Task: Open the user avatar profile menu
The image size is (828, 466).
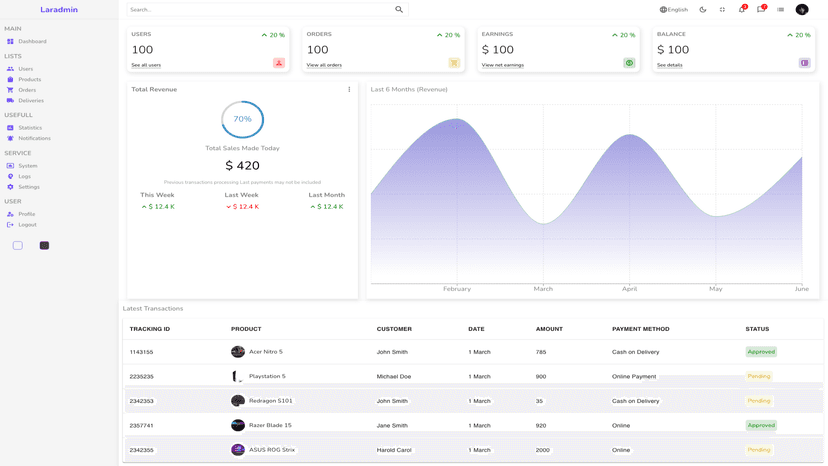Action: (802, 10)
